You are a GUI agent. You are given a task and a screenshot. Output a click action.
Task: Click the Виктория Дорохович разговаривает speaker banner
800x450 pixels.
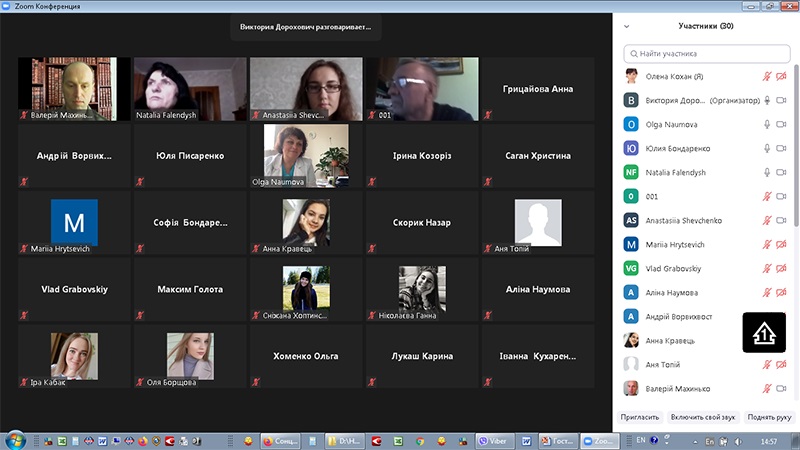pos(306,27)
